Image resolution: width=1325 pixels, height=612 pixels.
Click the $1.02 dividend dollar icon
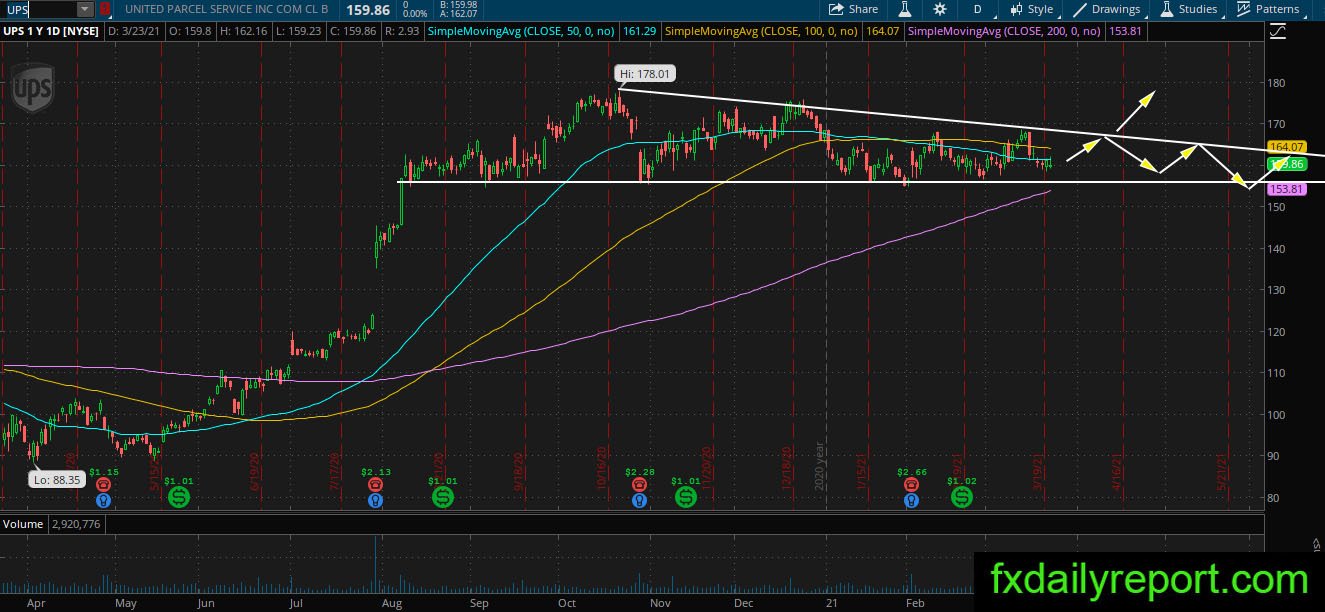point(961,496)
